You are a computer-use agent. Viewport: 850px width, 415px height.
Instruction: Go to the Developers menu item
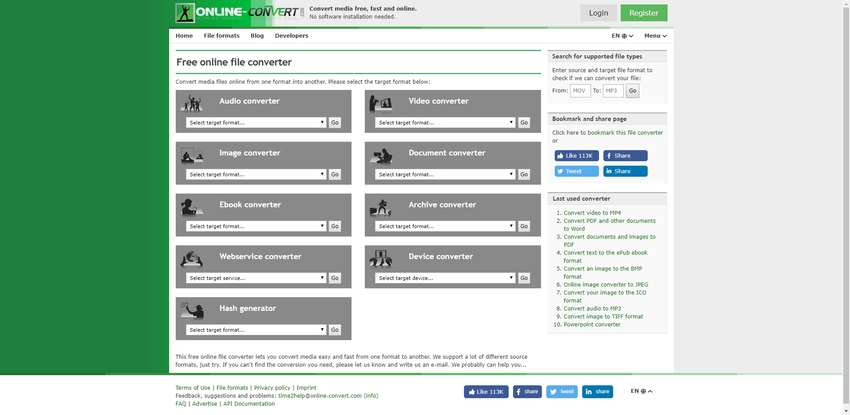coord(291,36)
